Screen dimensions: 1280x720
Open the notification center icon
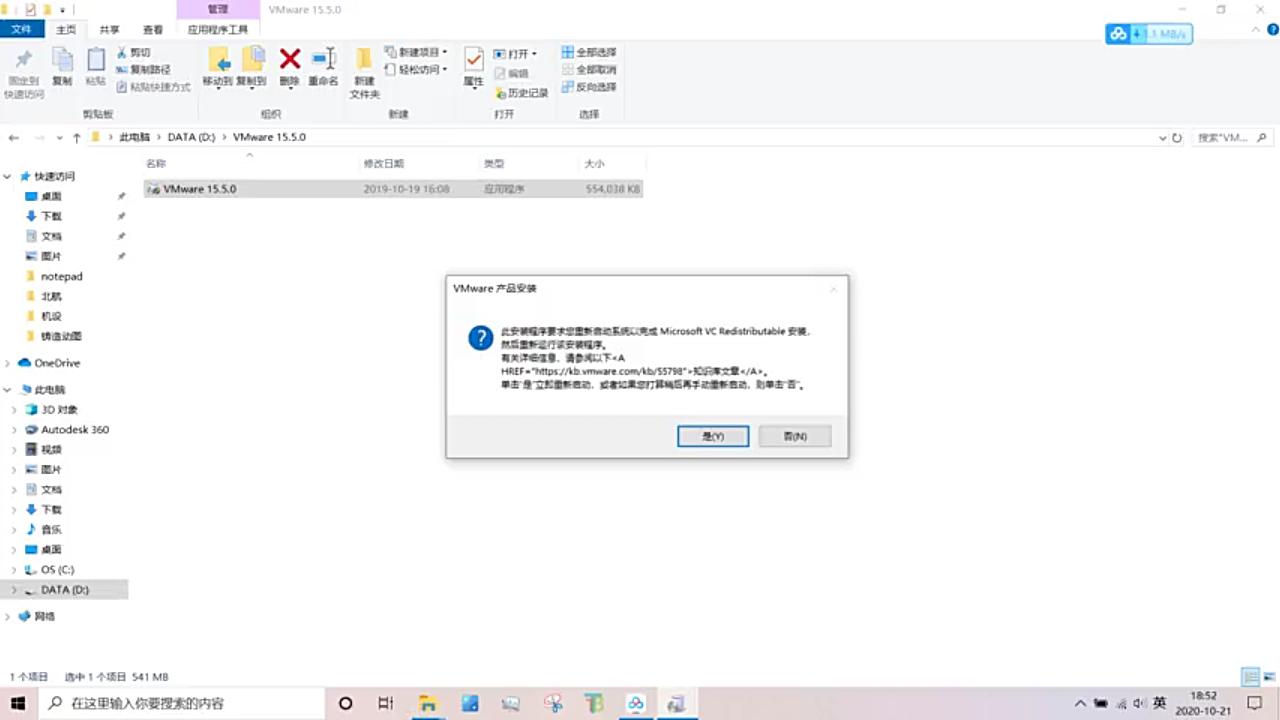(1252, 703)
